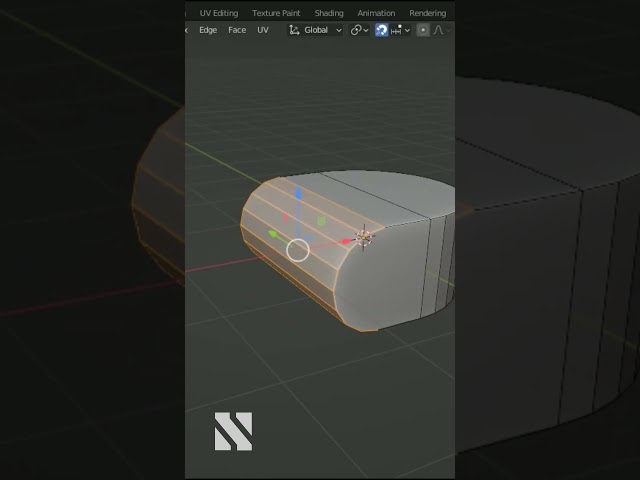Click the transform orientation axes icon
Viewport: 640px width, 480px height.
[x=294, y=30]
